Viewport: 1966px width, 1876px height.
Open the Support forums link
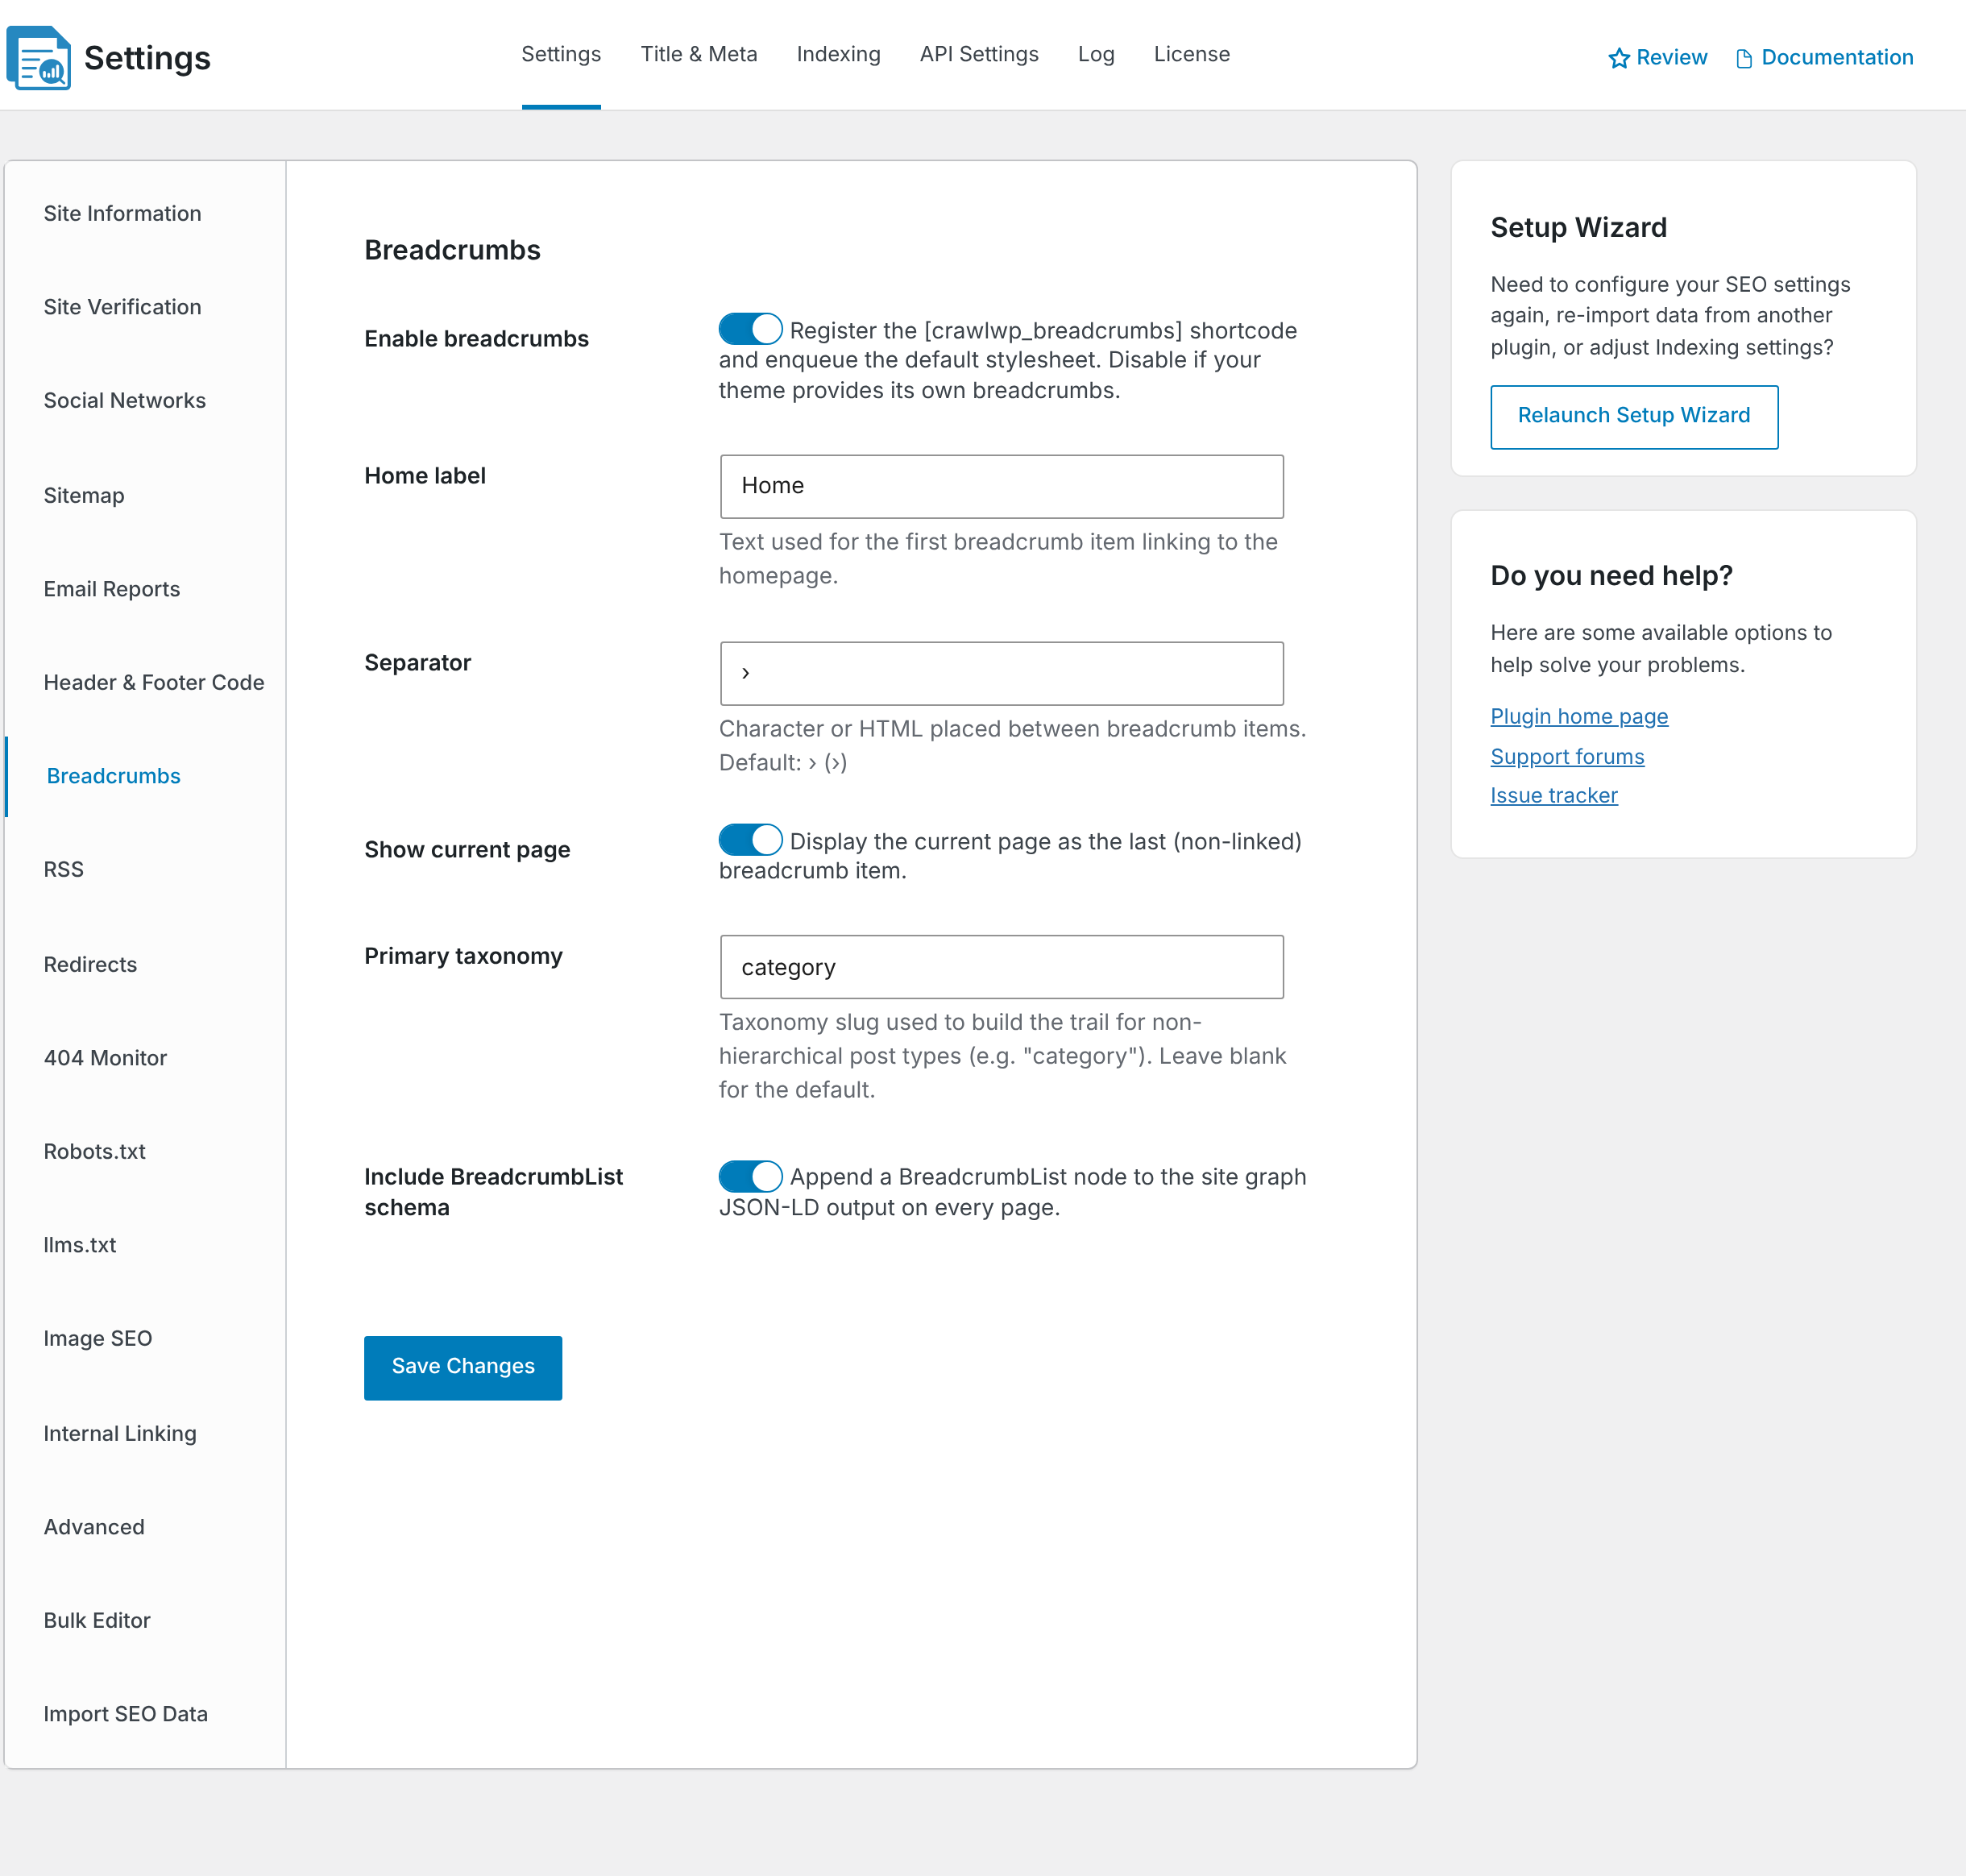click(1567, 756)
